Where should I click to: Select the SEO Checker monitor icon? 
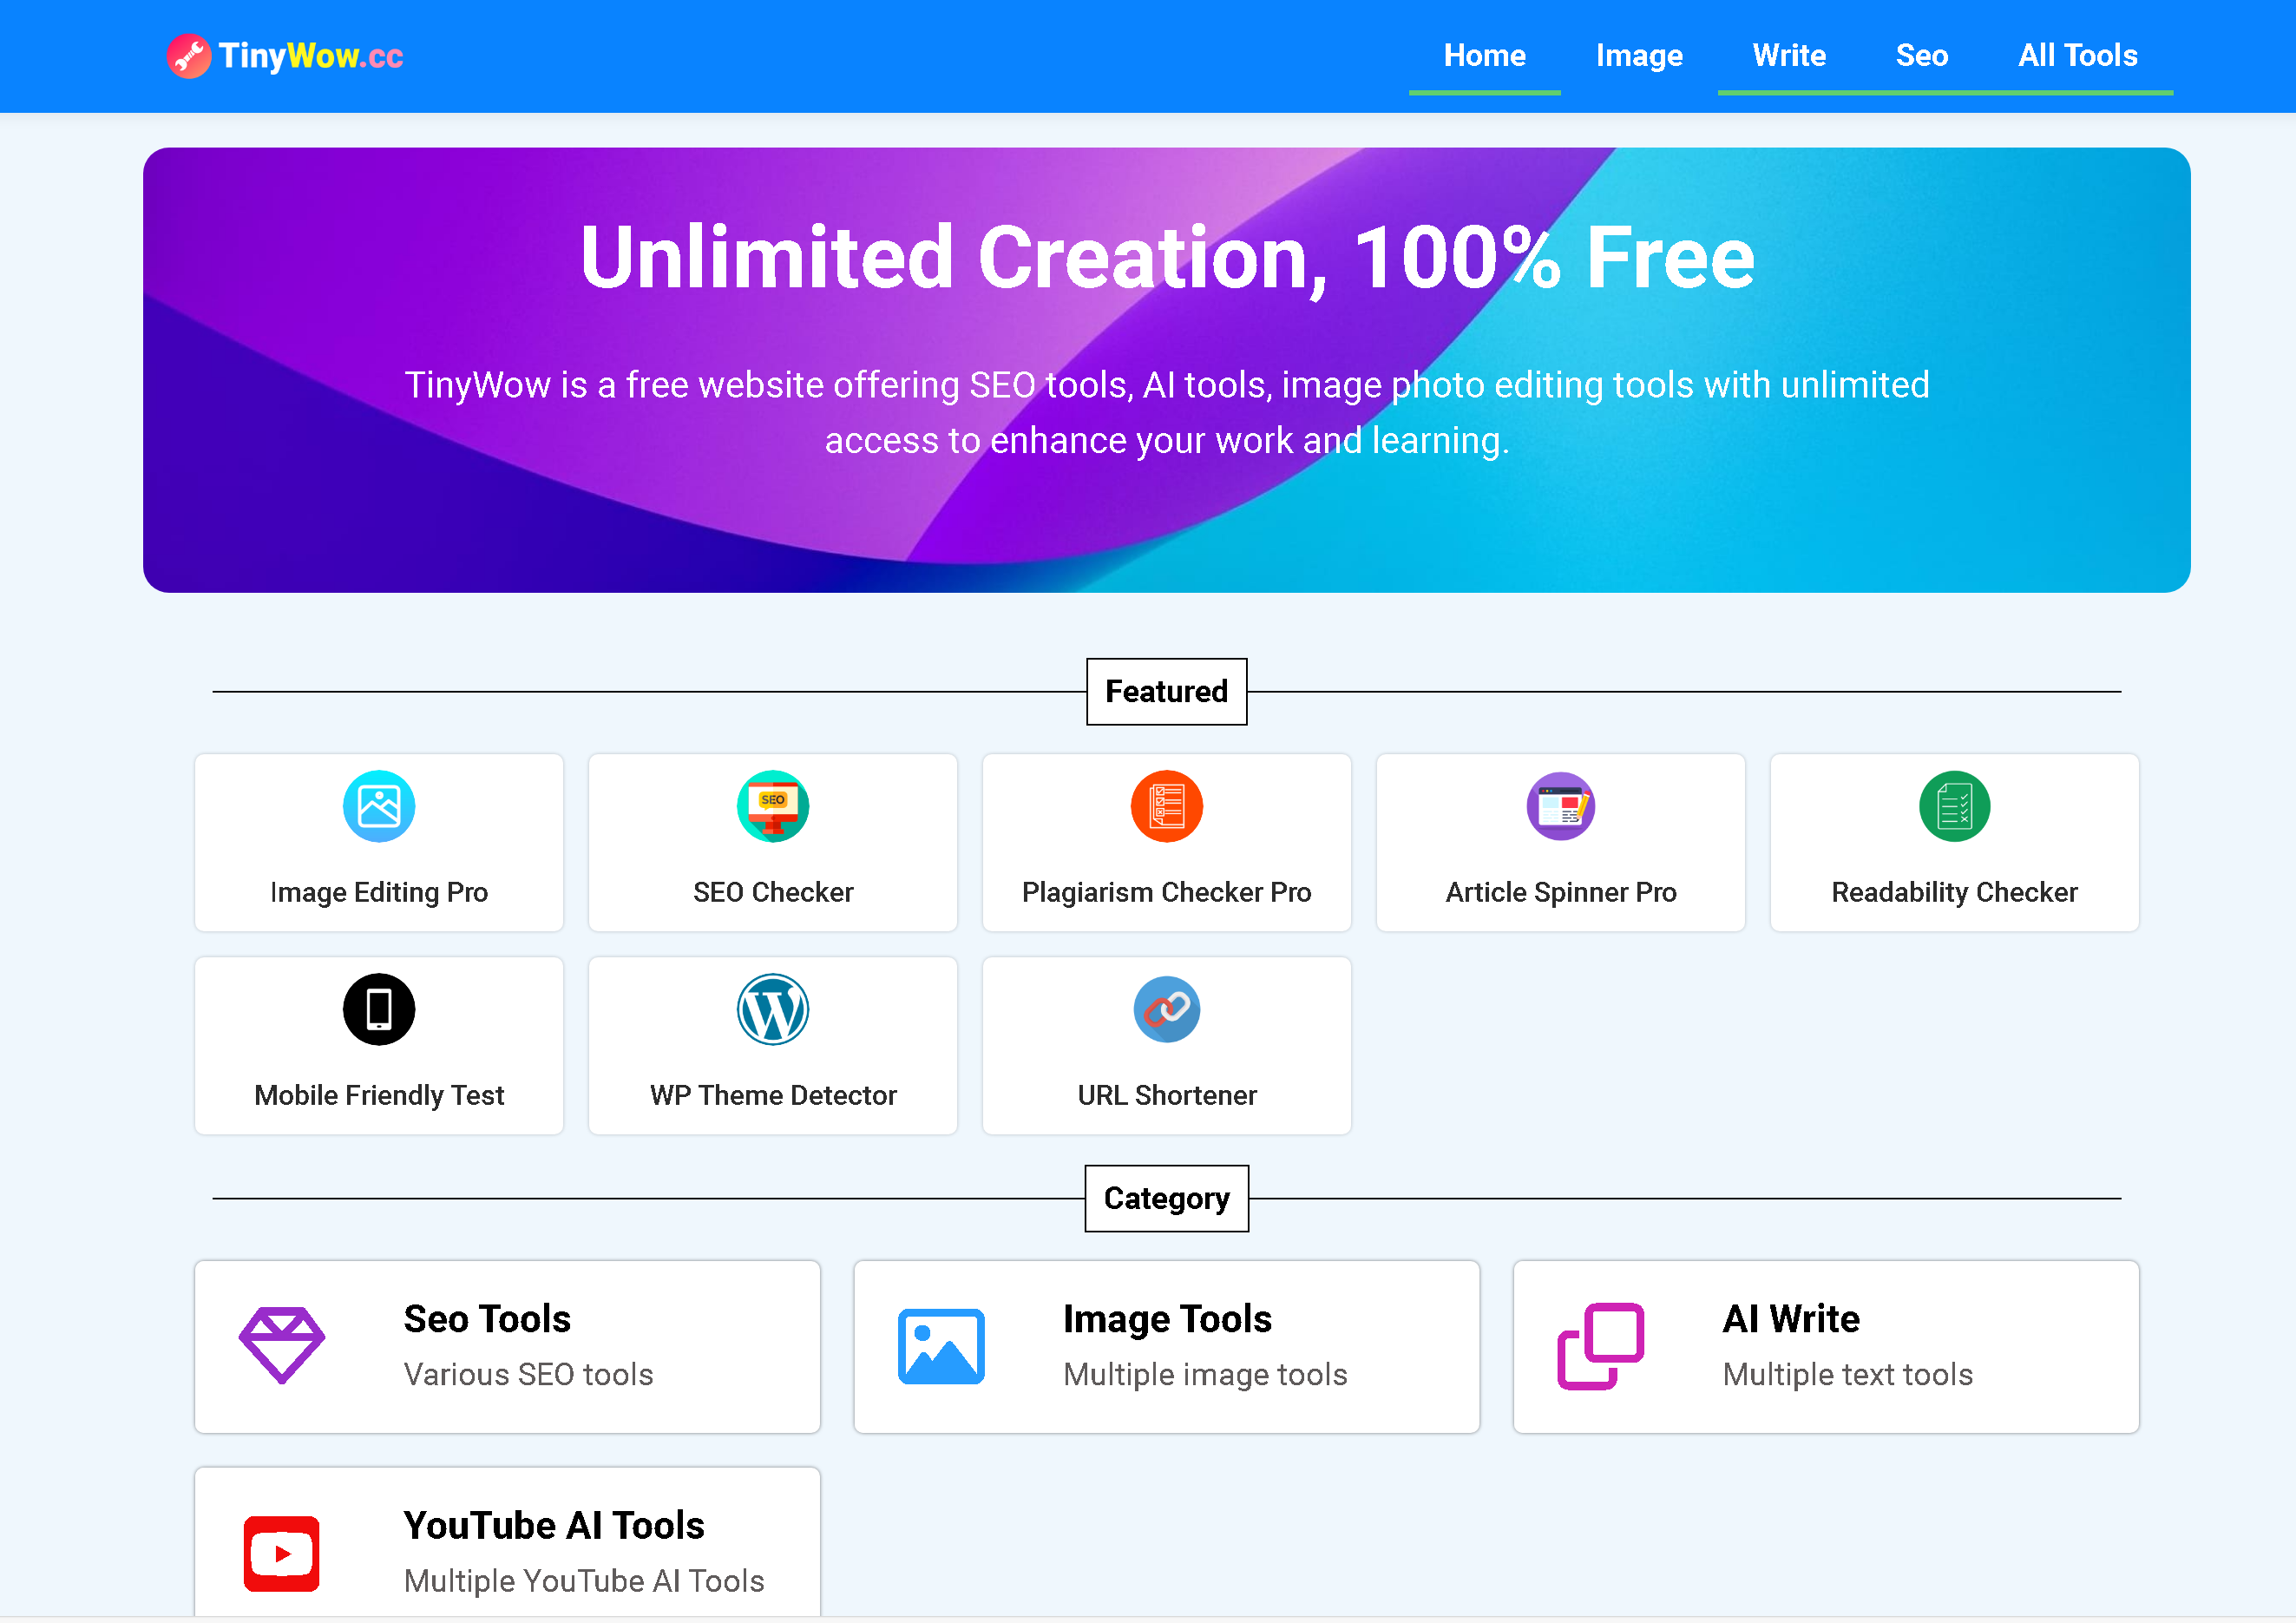coord(773,806)
